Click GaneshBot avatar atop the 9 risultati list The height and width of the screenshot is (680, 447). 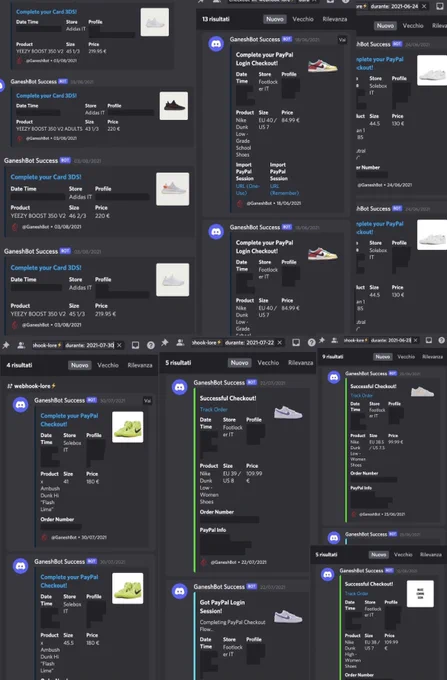click(x=334, y=377)
